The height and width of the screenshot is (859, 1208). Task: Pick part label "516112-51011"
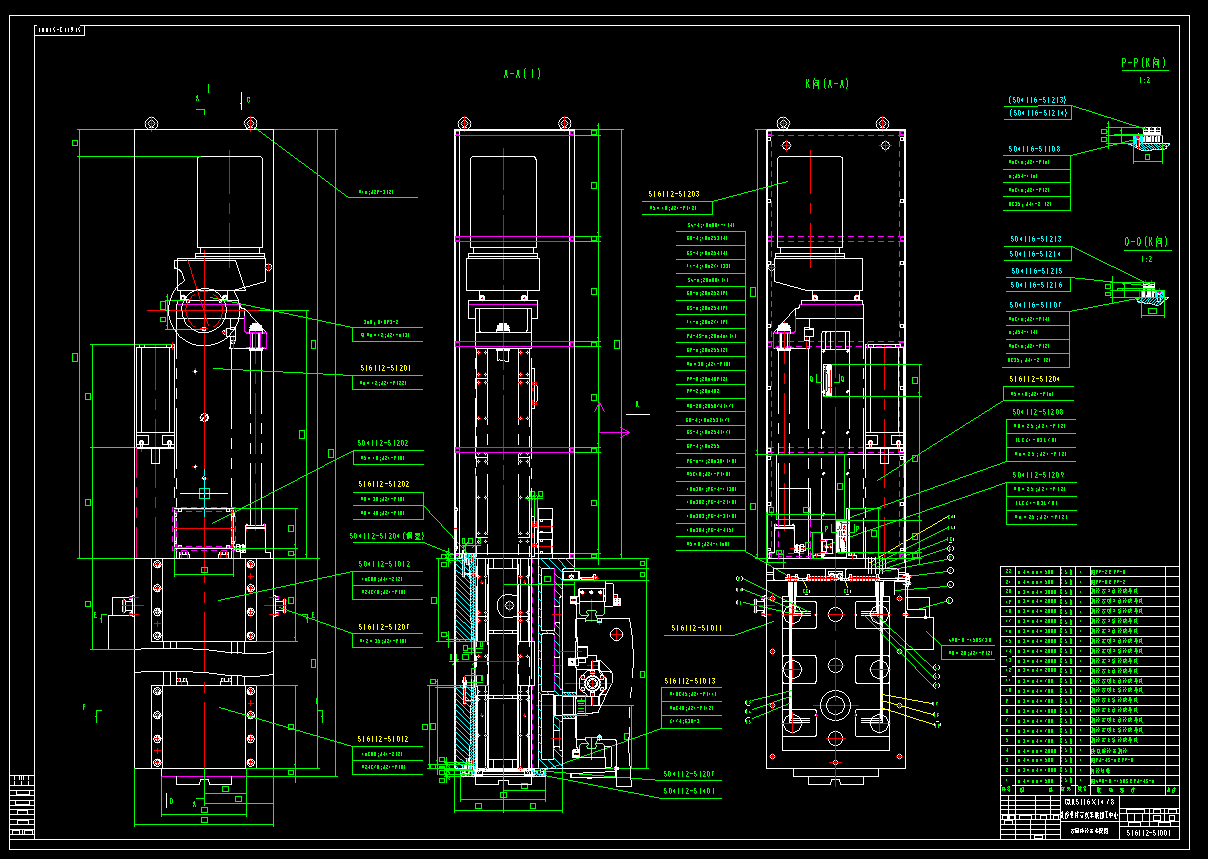(696, 630)
